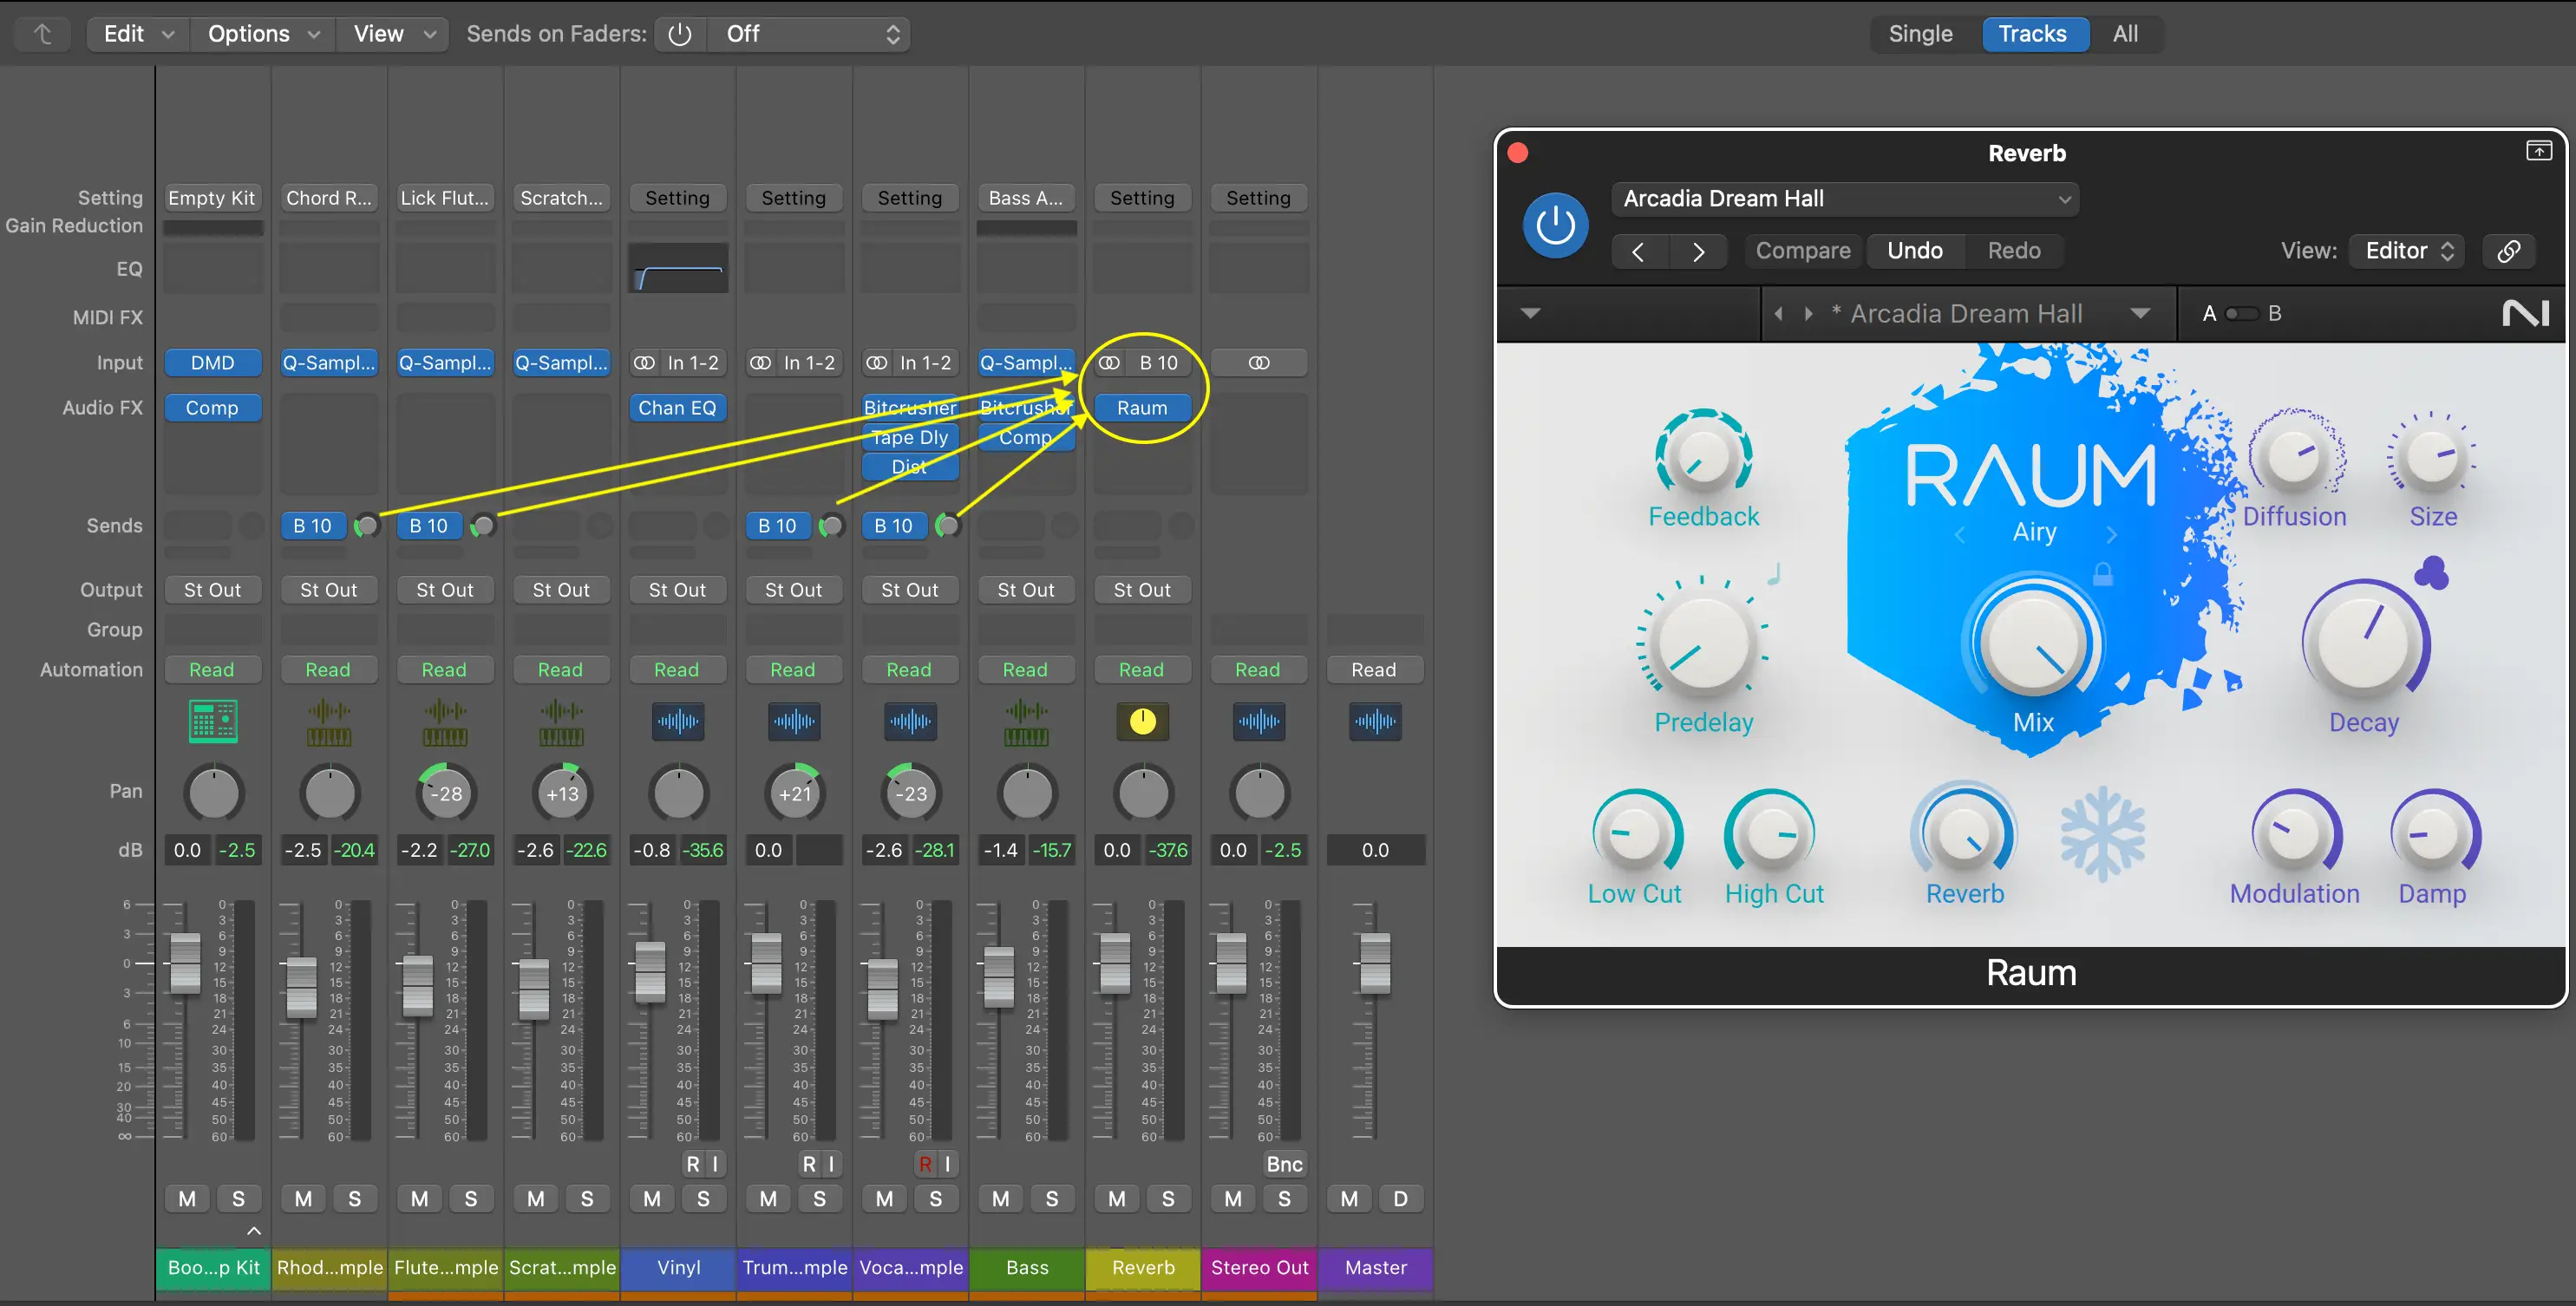
Task: Click the mixer back arrow icon
Action: pyautogui.click(x=43, y=34)
